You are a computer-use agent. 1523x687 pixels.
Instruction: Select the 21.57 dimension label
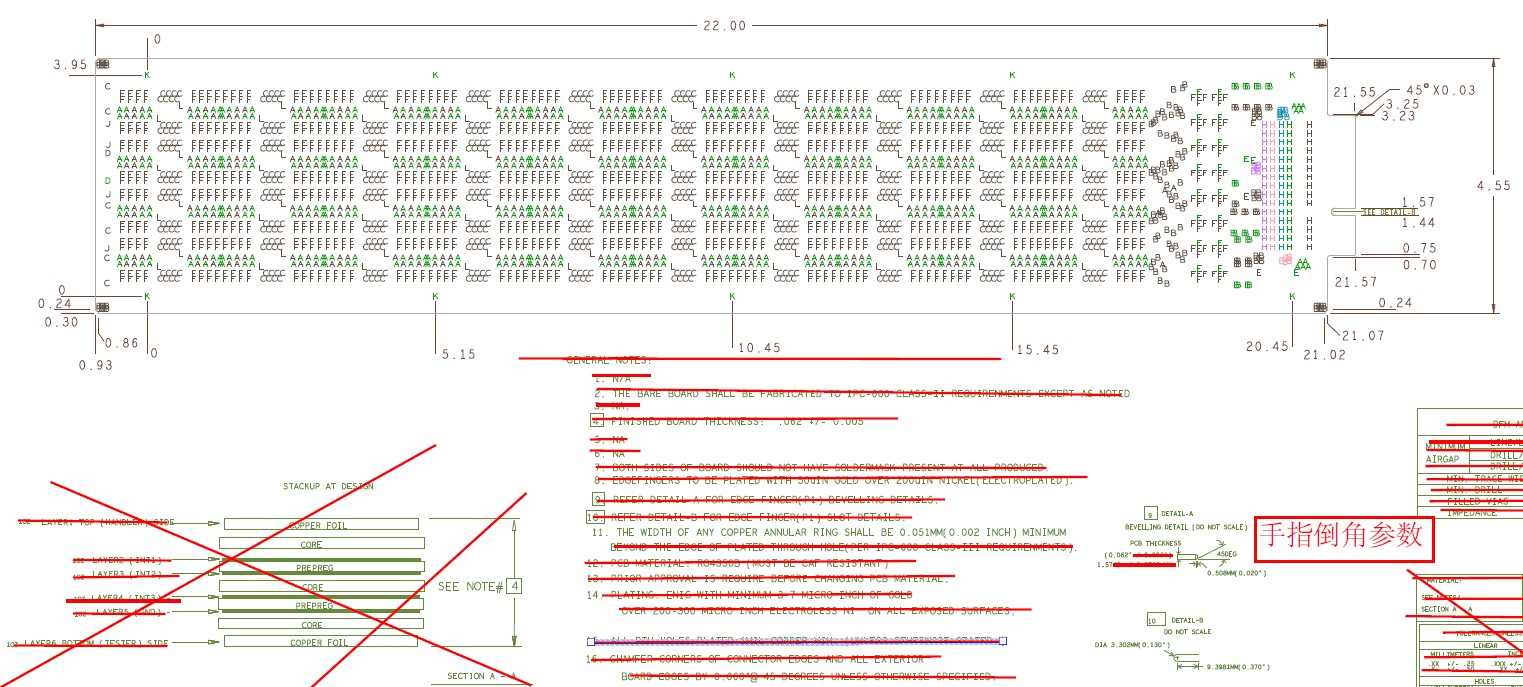1356,282
